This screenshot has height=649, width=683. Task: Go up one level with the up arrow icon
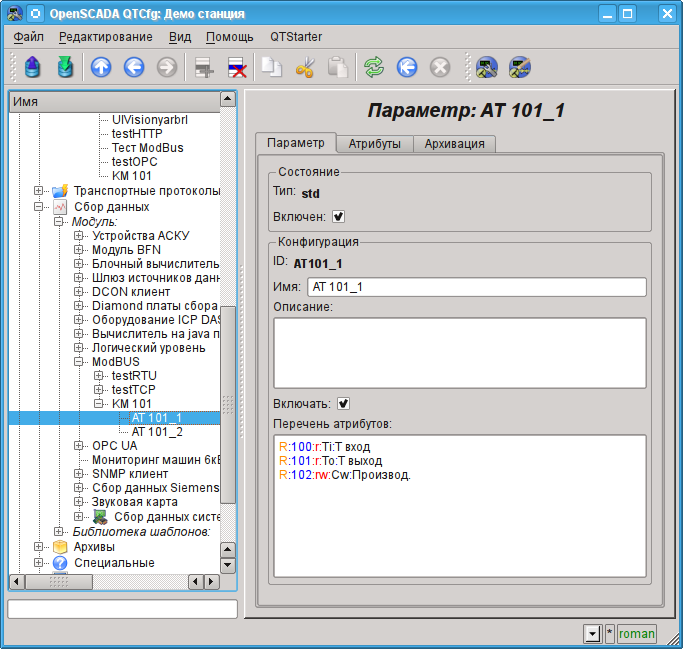coord(101,67)
